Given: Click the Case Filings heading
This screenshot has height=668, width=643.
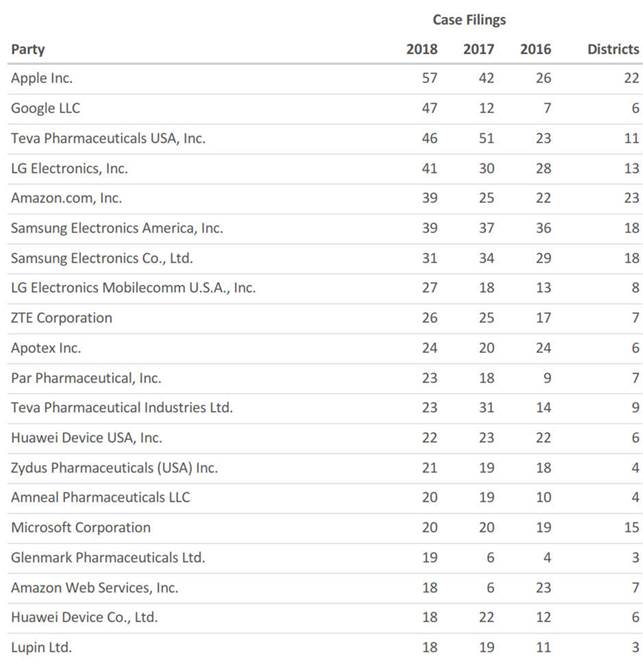Looking at the screenshot, I should (x=469, y=20).
